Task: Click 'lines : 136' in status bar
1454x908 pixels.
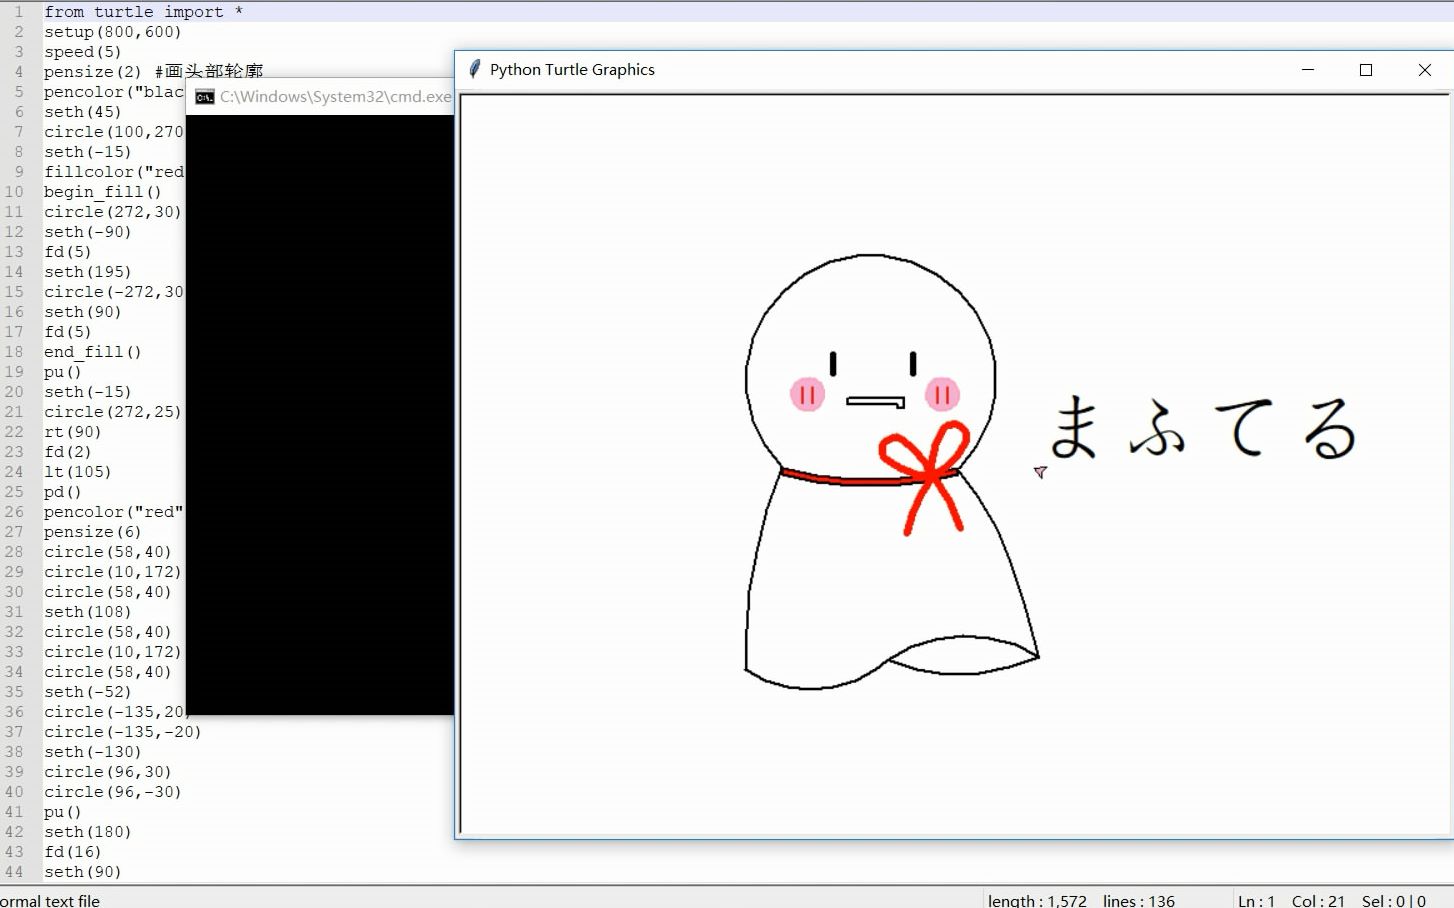Action: tap(1139, 900)
